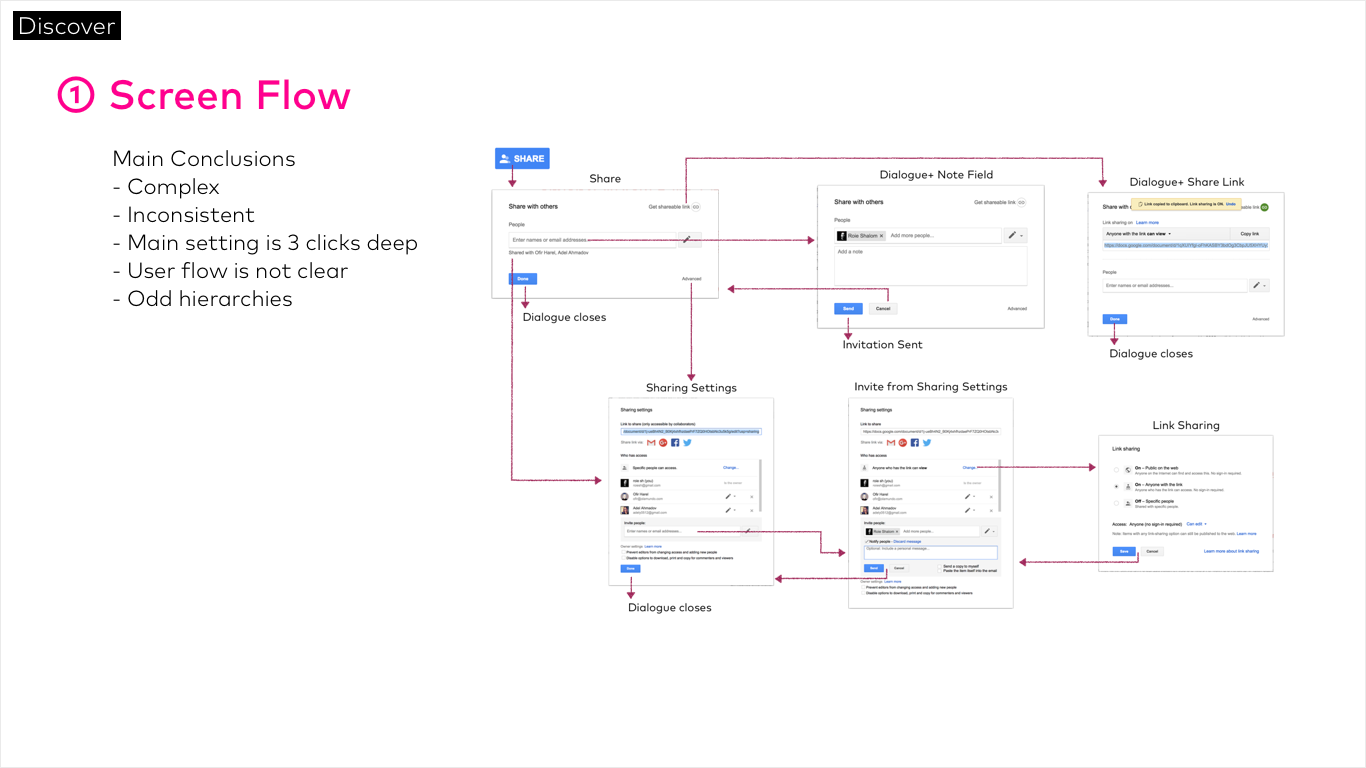This screenshot has width=1366, height=768.
Task: Select 'Off – Specific people' radio
Action: click(x=1116, y=503)
